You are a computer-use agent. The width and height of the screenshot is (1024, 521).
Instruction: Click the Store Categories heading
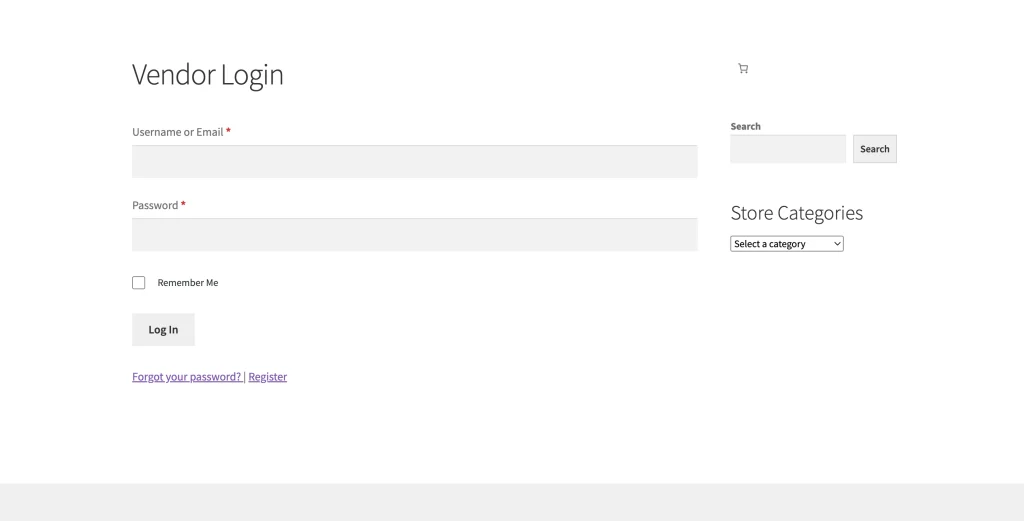click(796, 213)
